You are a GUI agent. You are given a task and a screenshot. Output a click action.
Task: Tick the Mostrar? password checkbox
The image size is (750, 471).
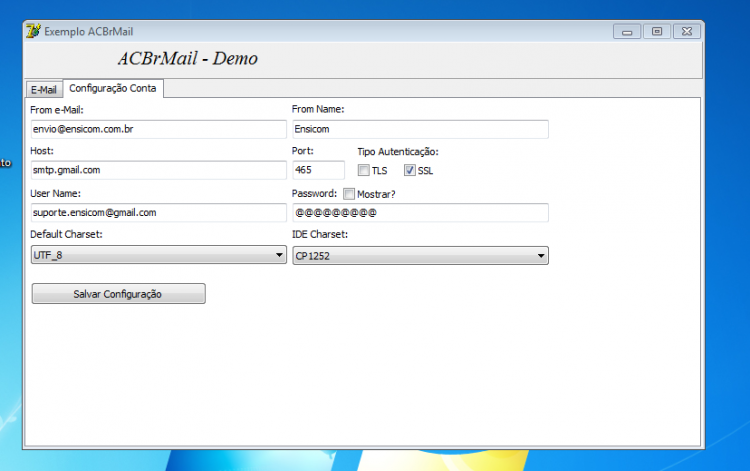(349, 194)
